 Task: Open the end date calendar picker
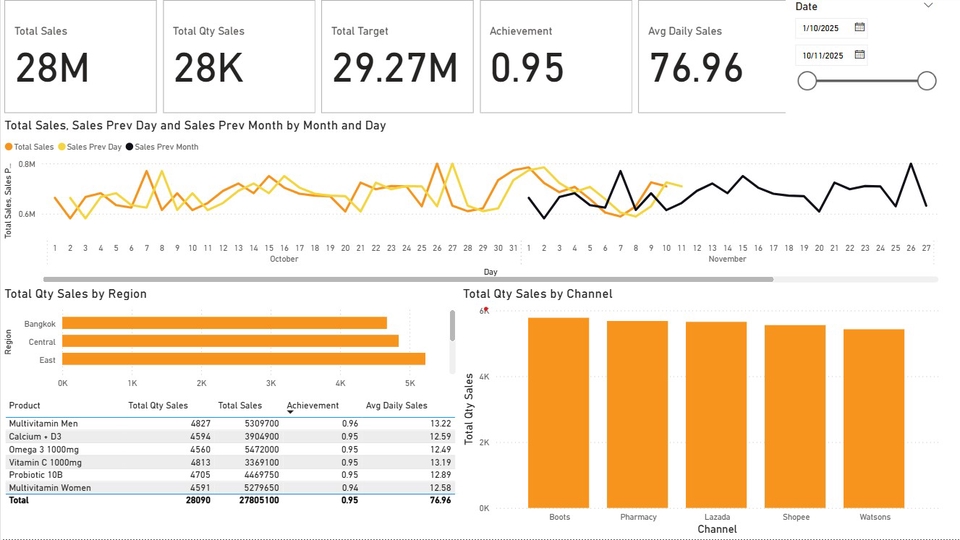(860, 55)
